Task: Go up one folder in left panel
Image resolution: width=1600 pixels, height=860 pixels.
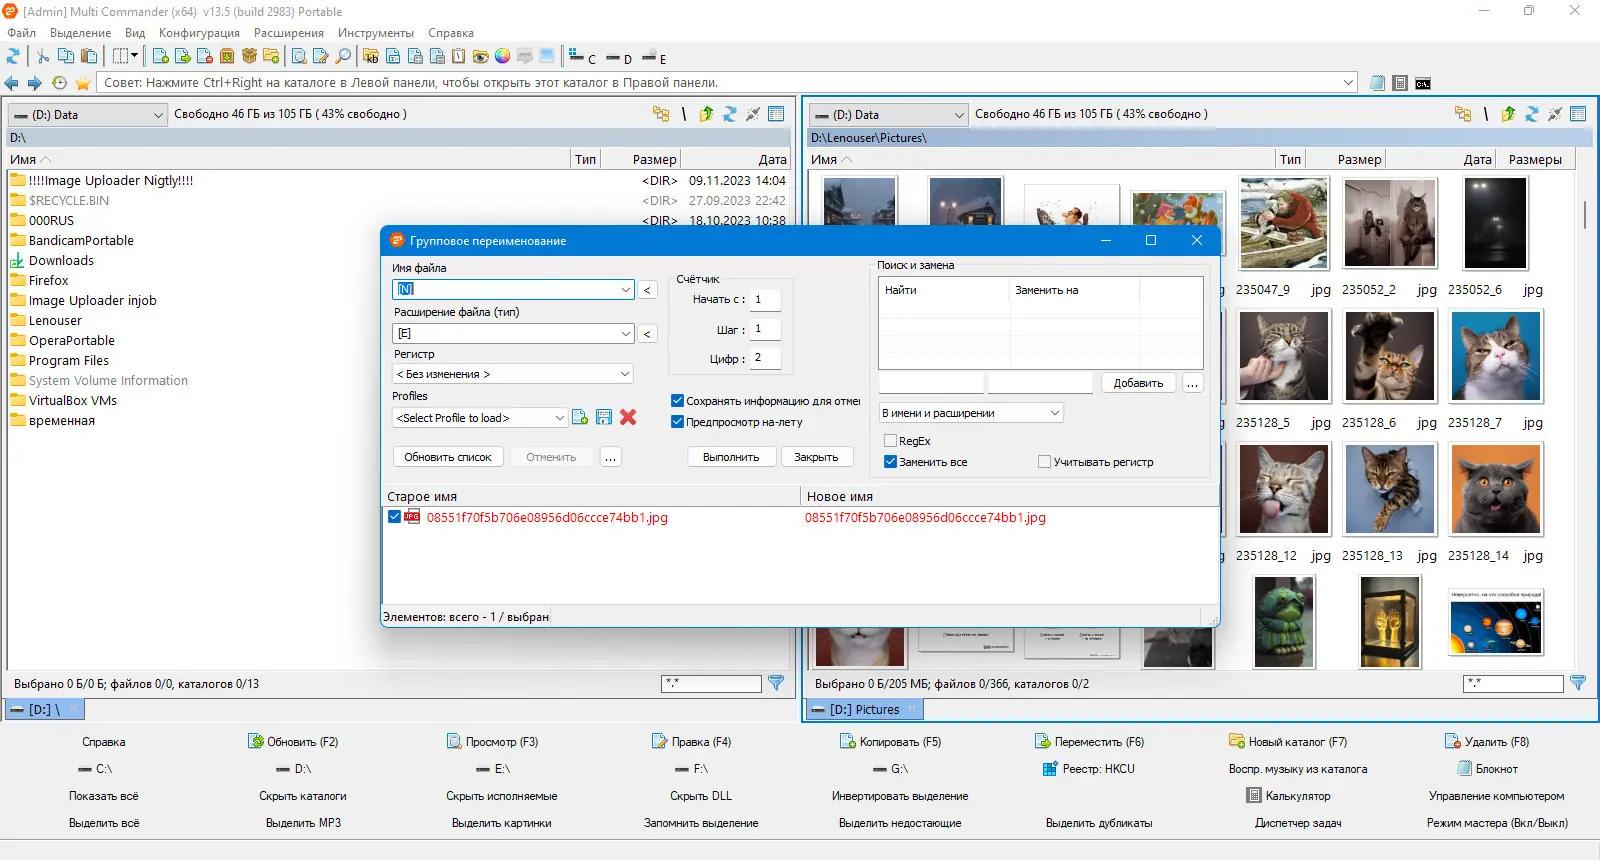Action: point(707,114)
